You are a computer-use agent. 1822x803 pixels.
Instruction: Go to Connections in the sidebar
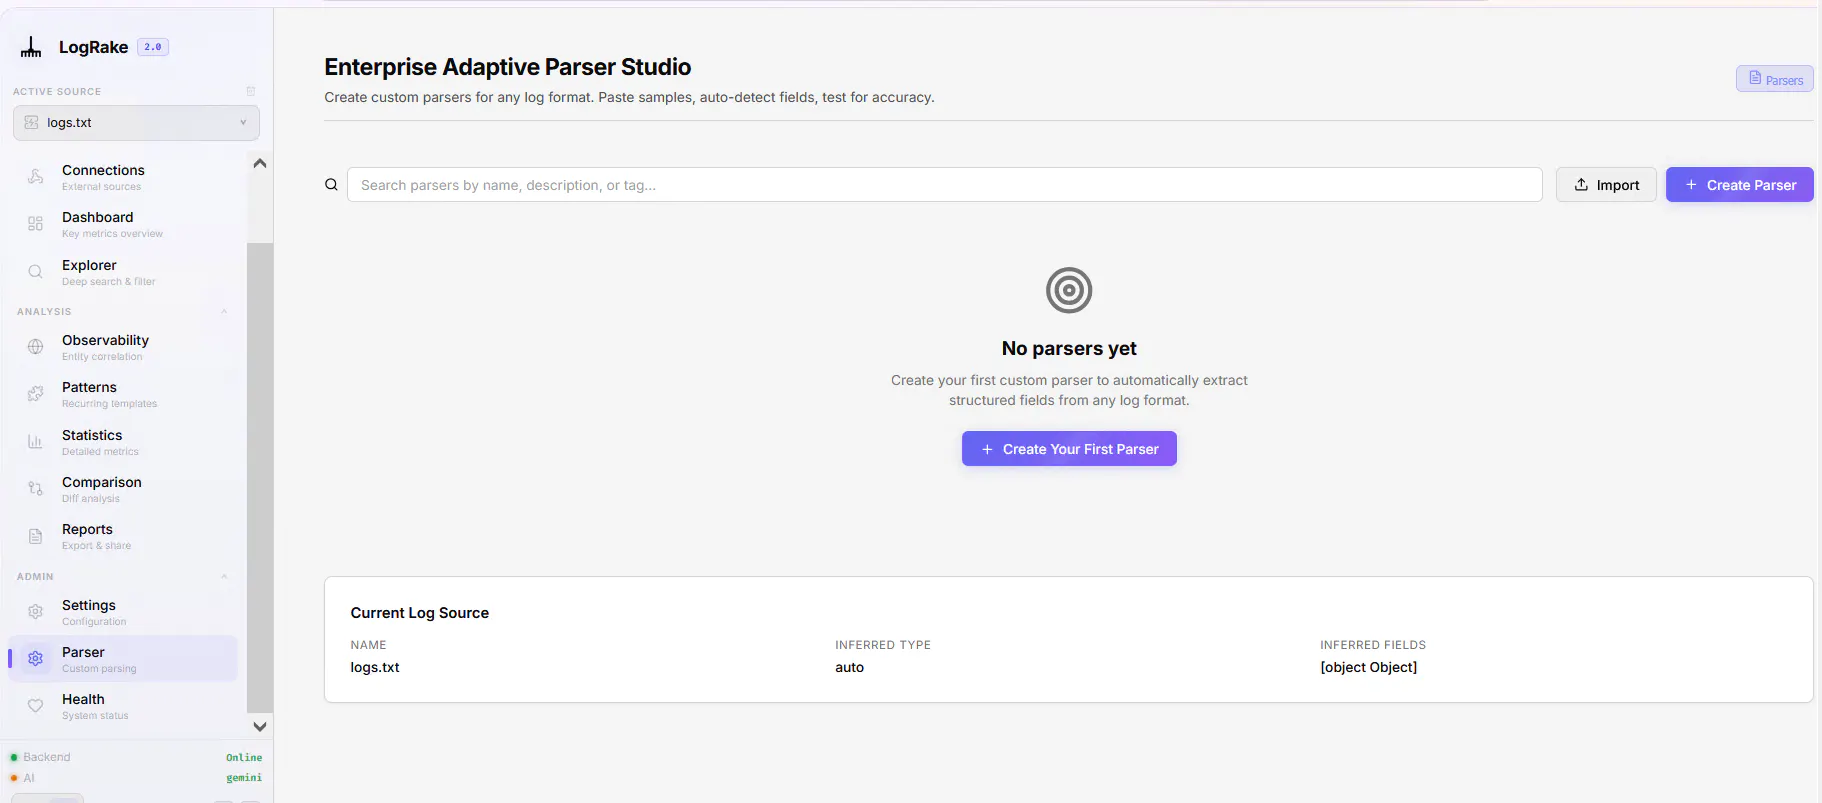click(123, 177)
